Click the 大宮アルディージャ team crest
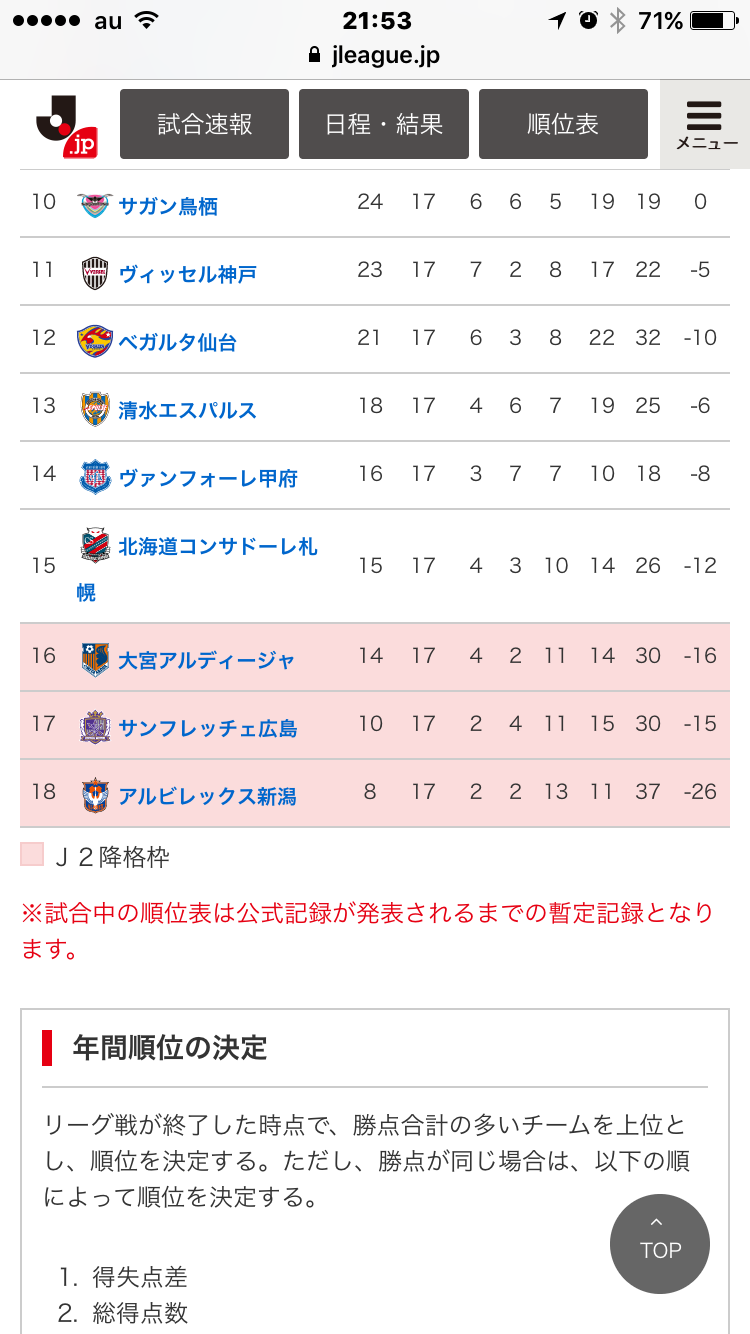The height and width of the screenshot is (1334, 750). coord(95,659)
